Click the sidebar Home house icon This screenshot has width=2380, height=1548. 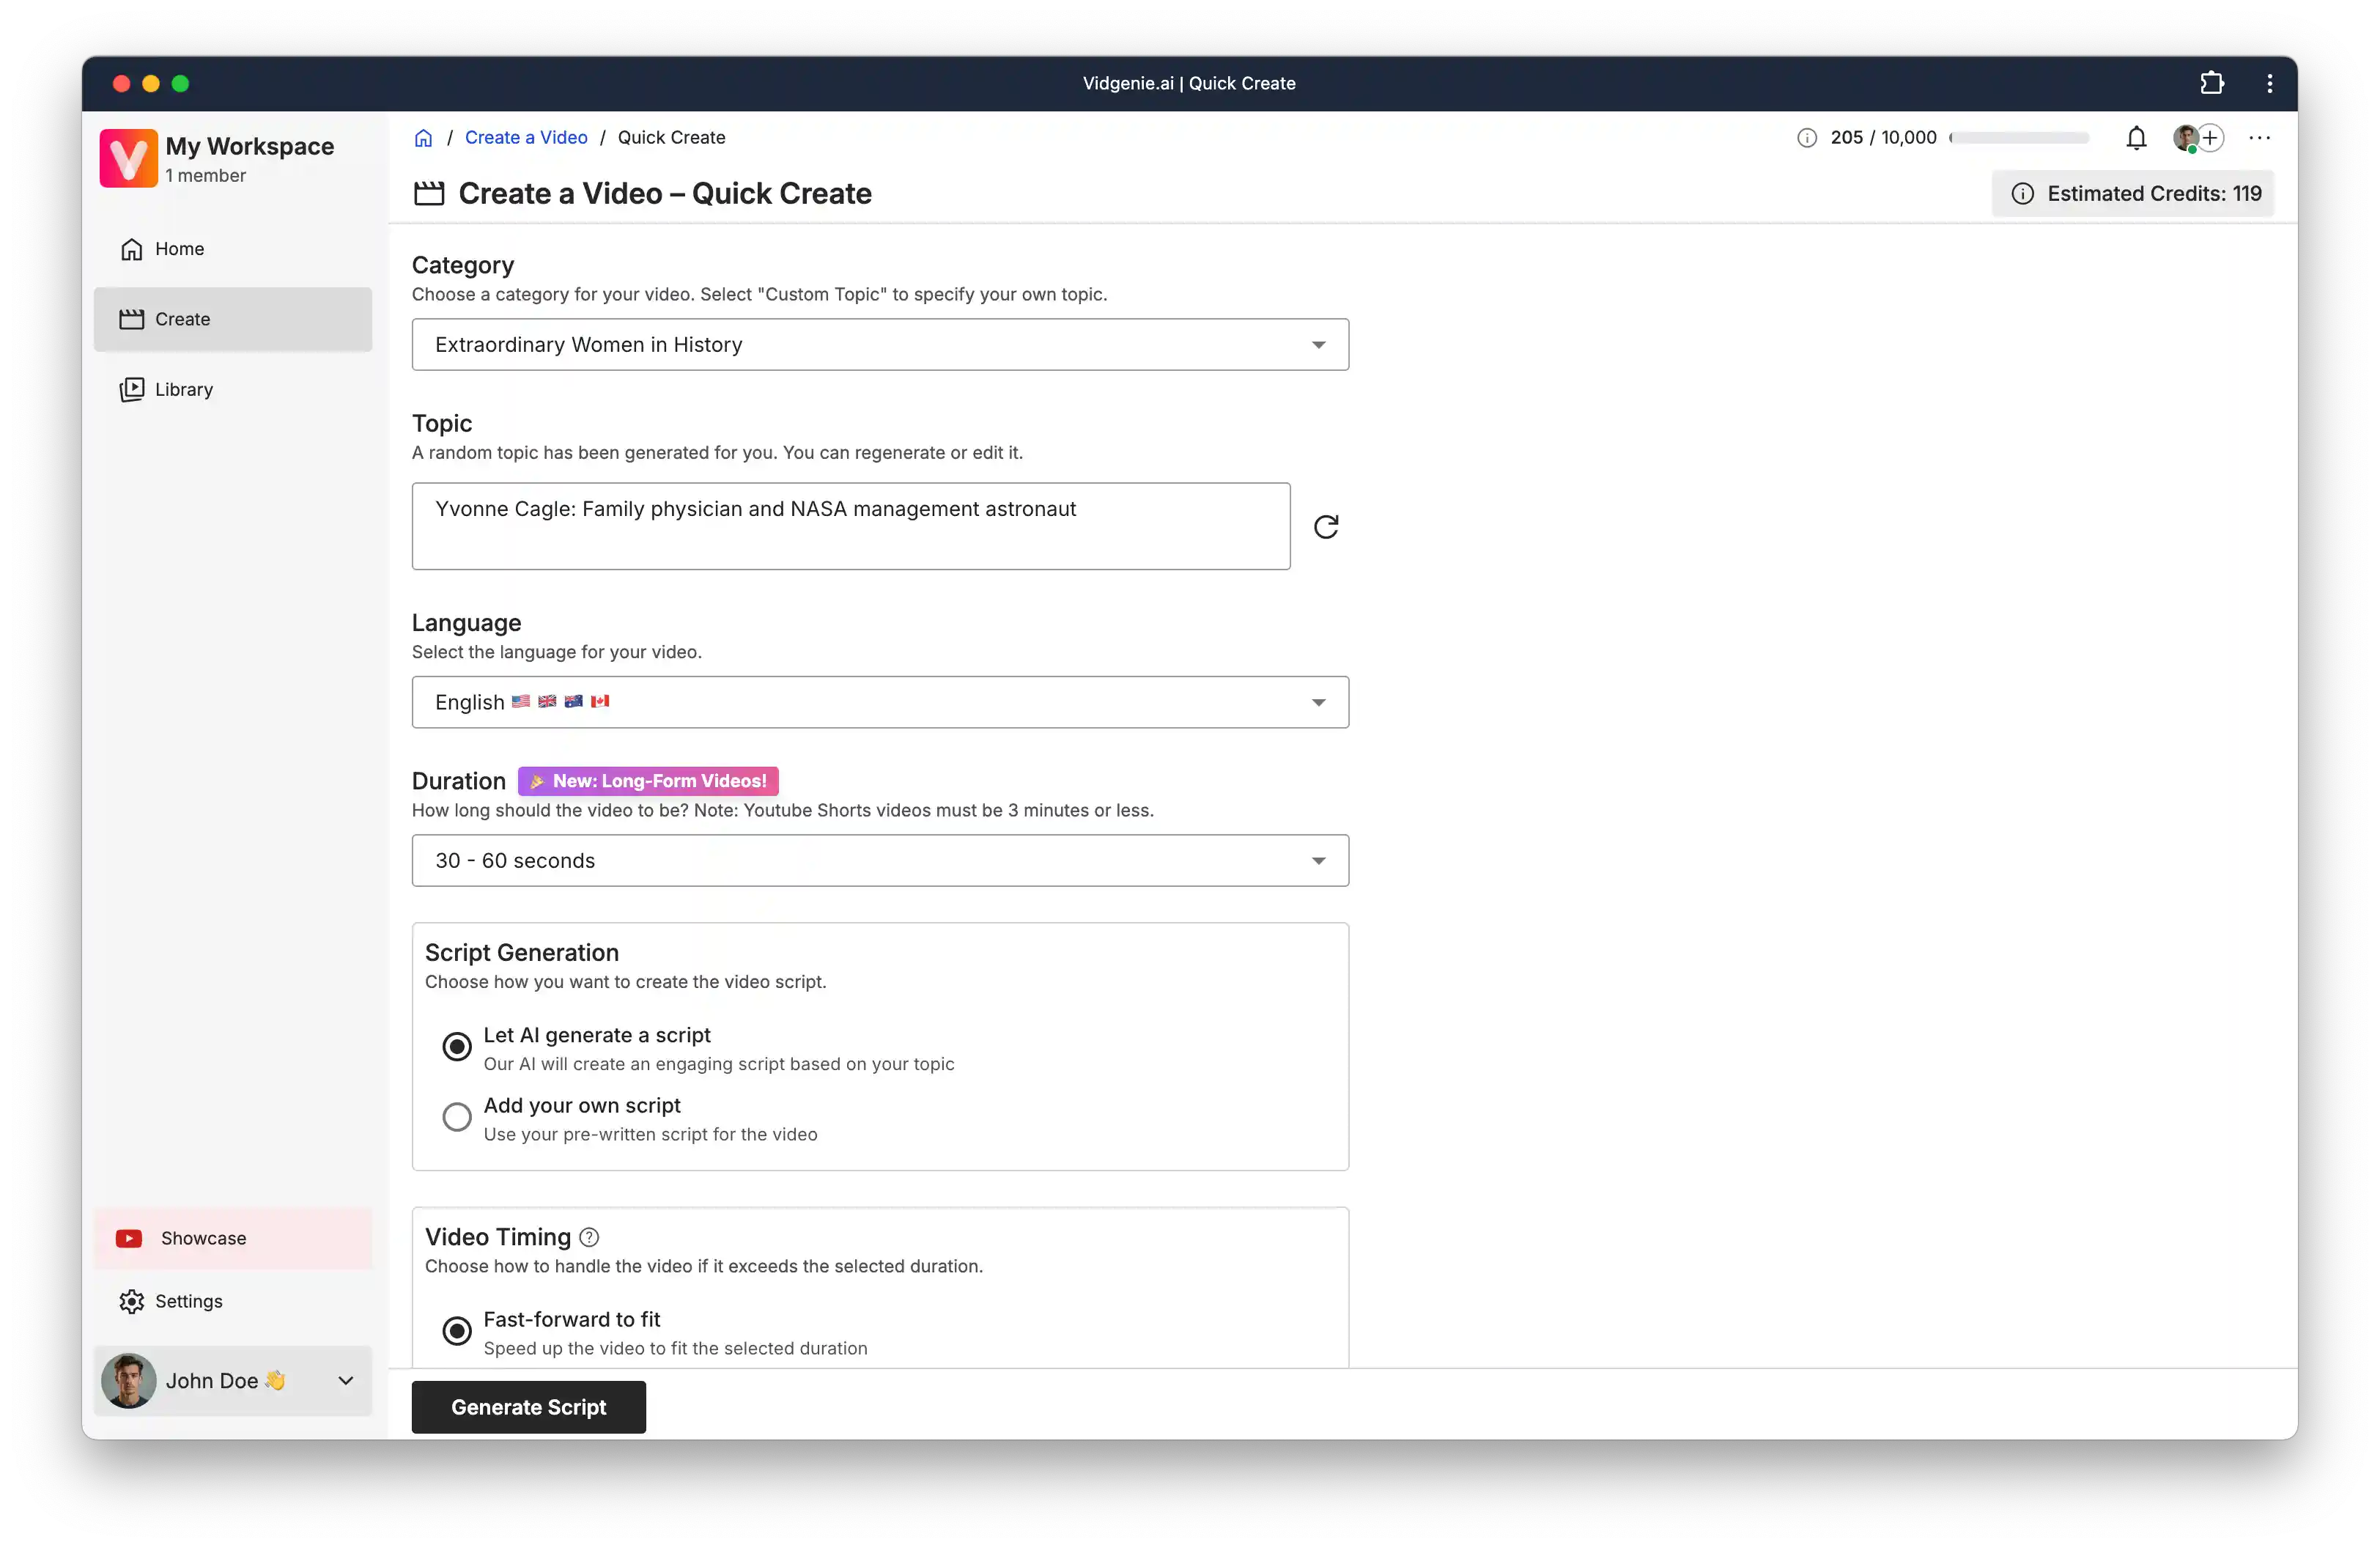[x=131, y=249]
